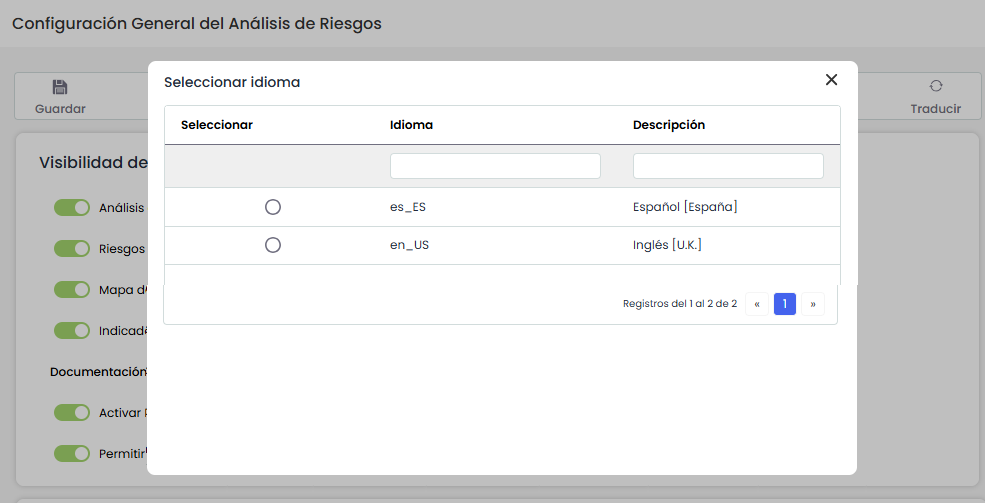Toggle the Análisis visibility switch
The height and width of the screenshot is (503, 985).
pos(72,208)
